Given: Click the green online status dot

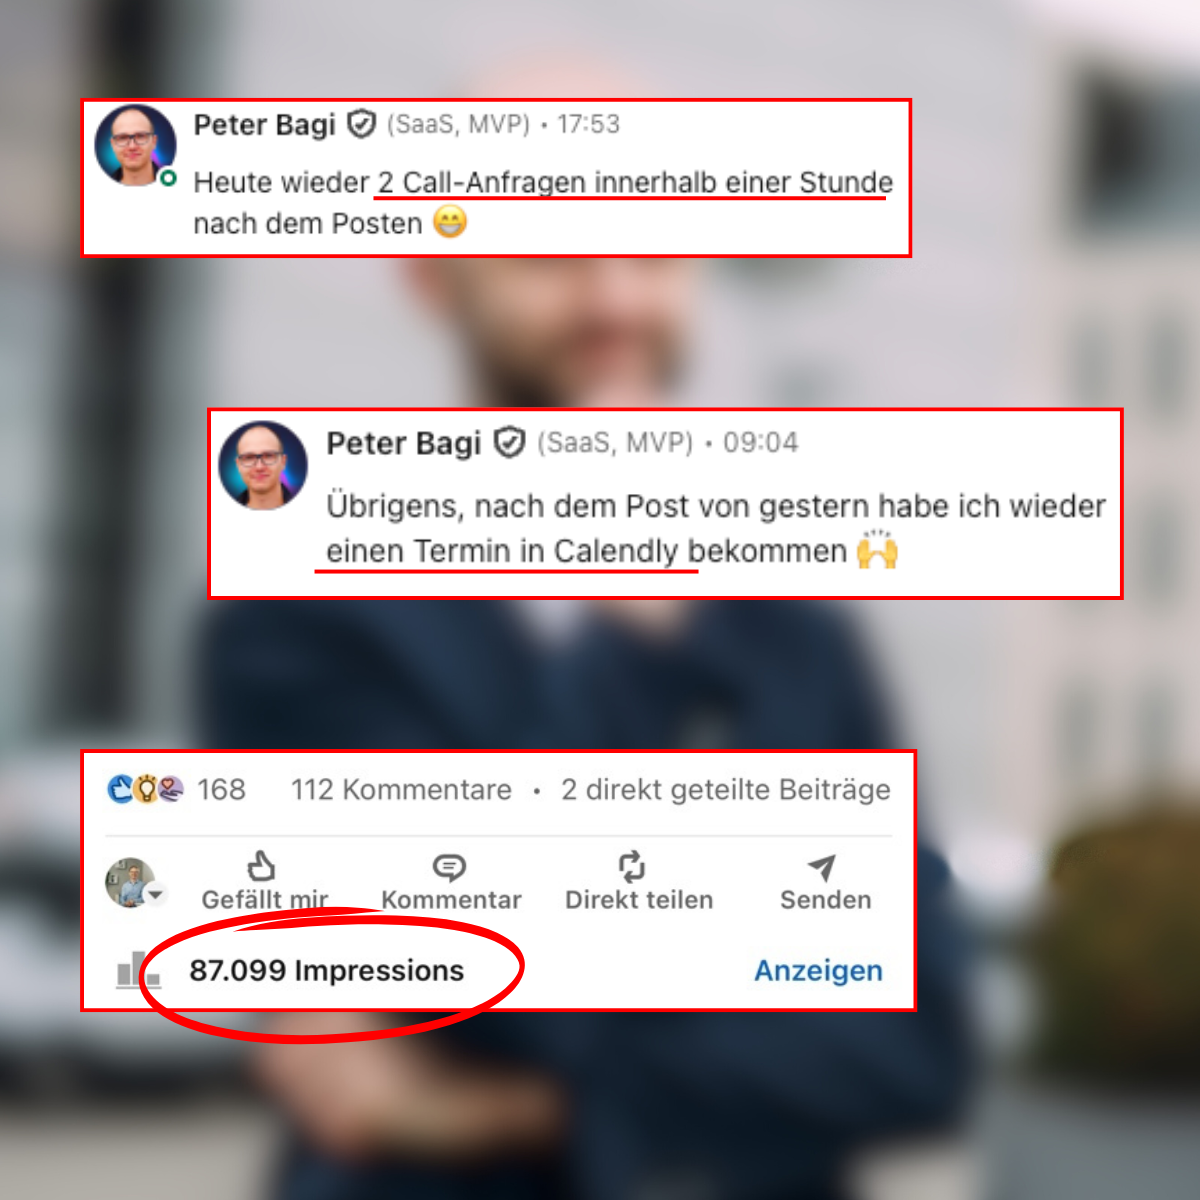Looking at the screenshot, I should (x=168, y=177).
